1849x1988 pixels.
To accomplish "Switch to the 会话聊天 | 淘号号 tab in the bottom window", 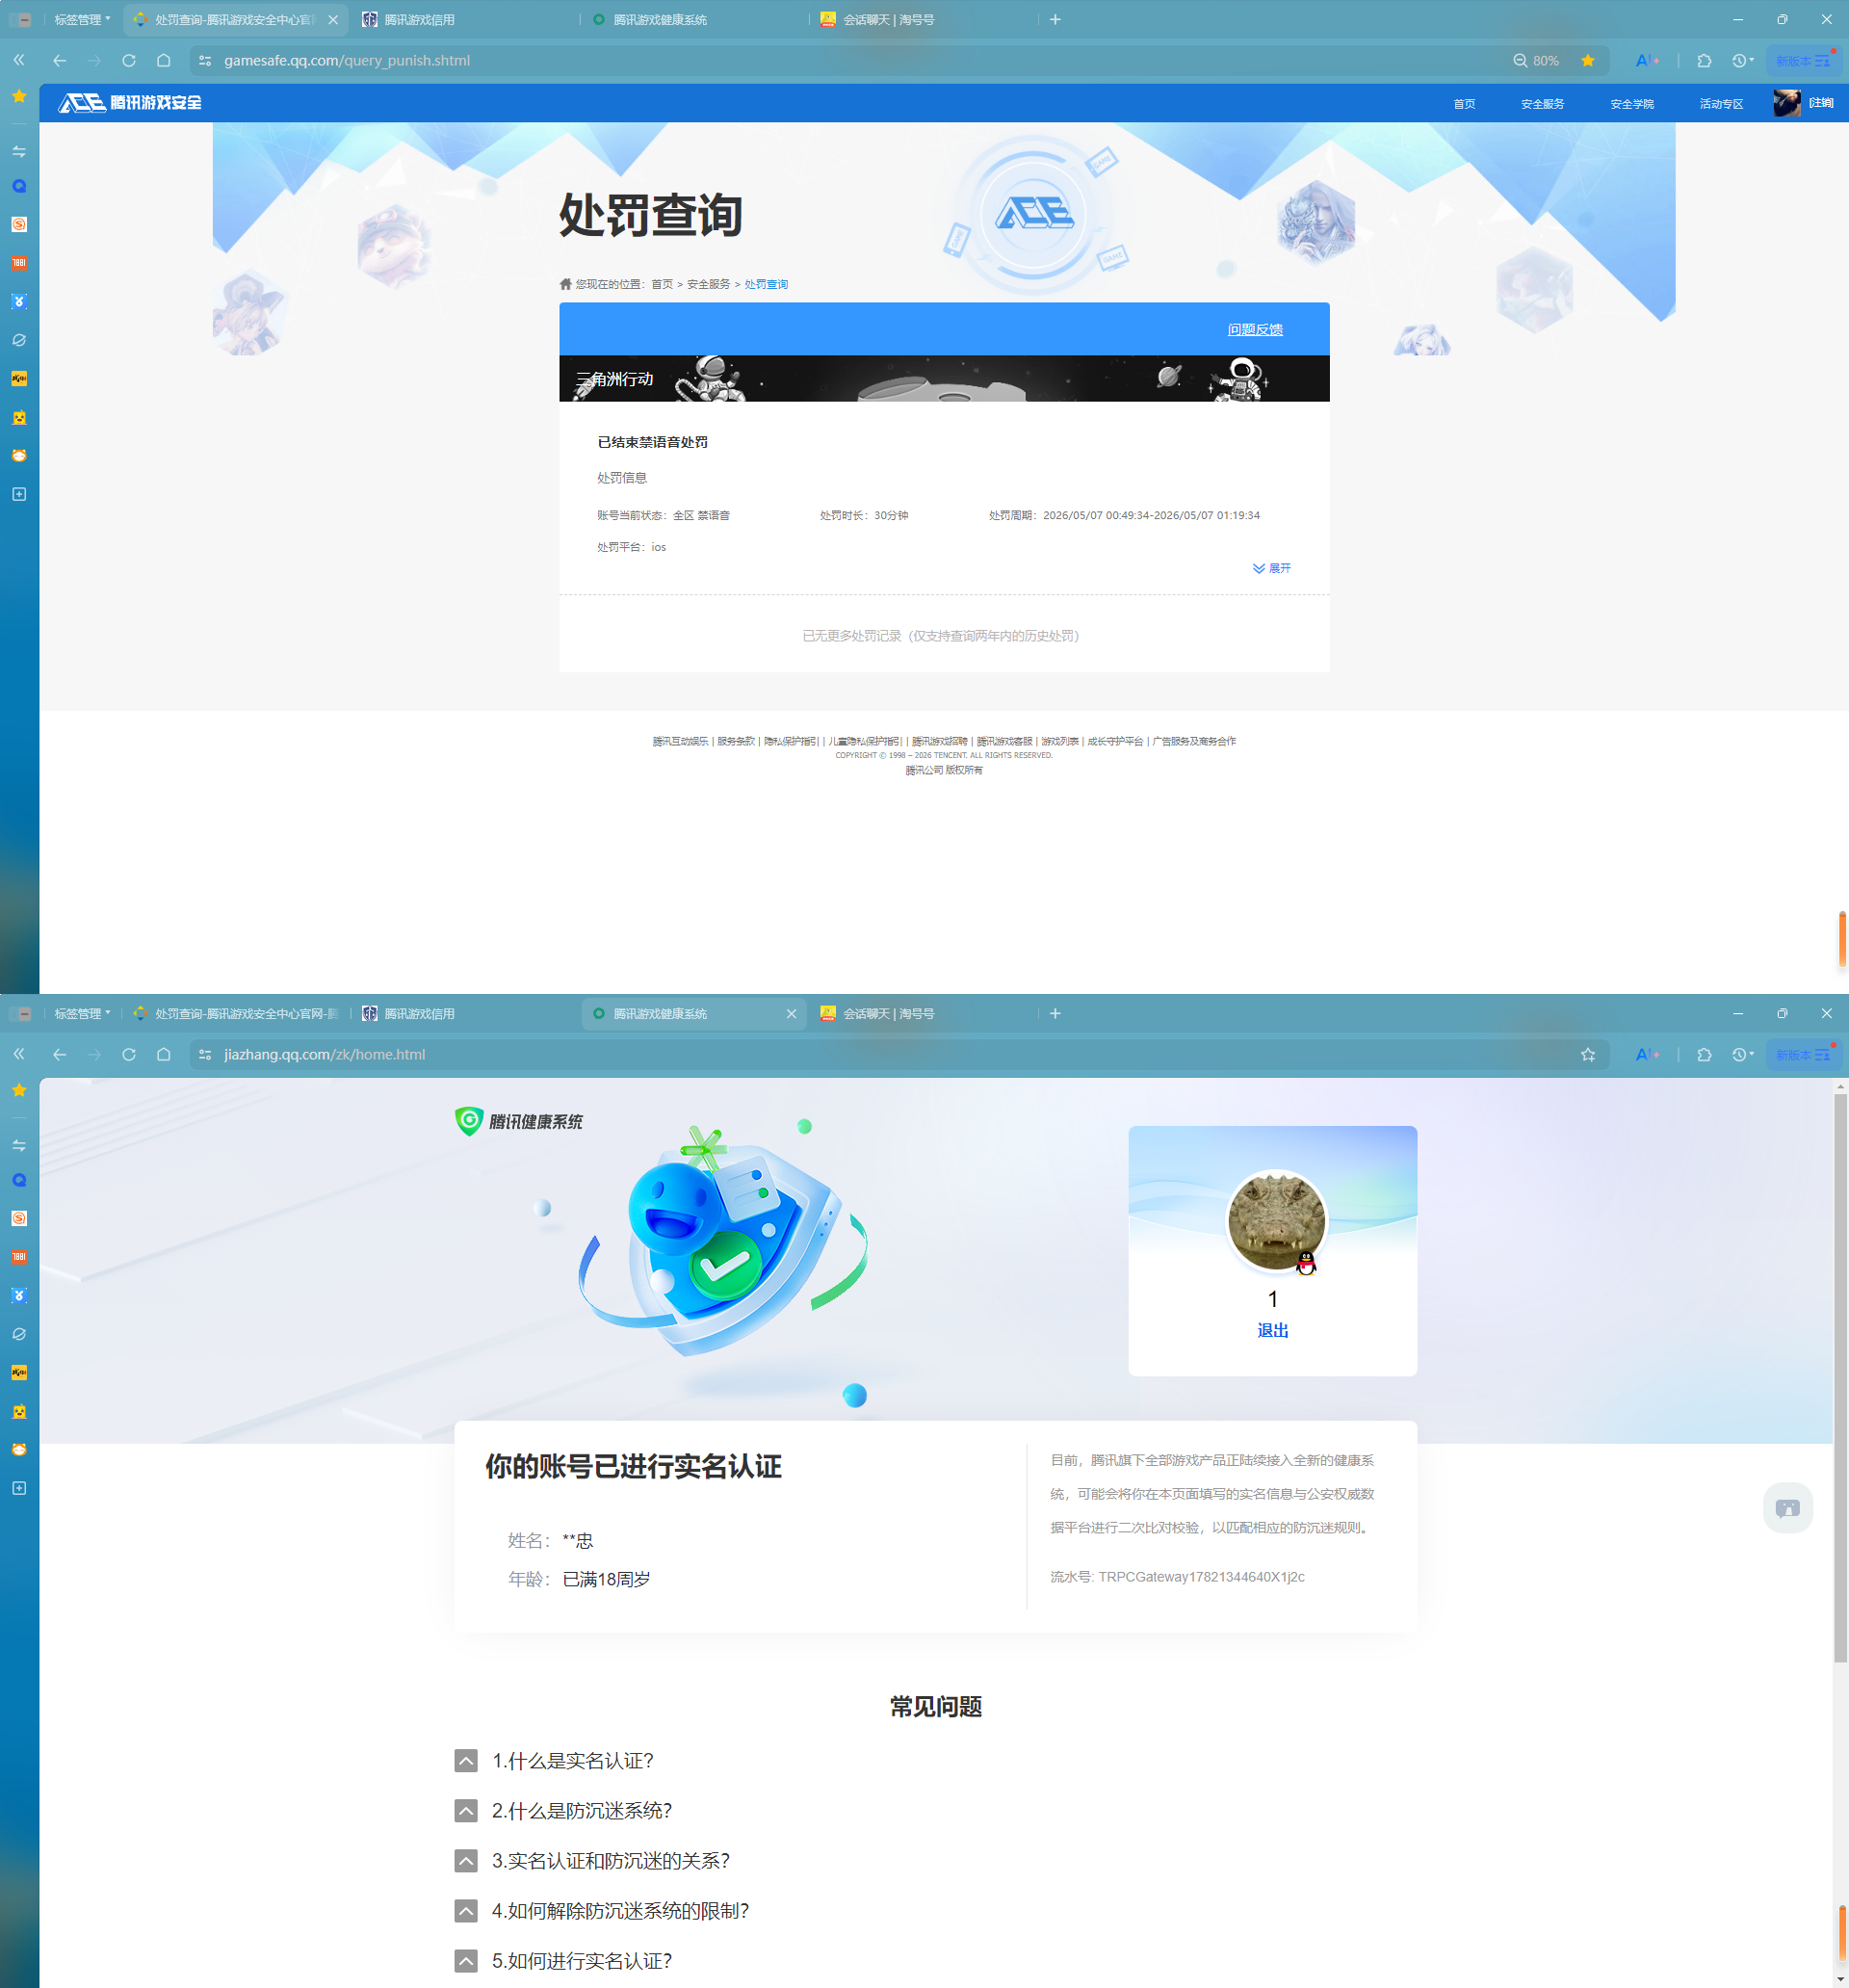I will [x=923, y=1013].
